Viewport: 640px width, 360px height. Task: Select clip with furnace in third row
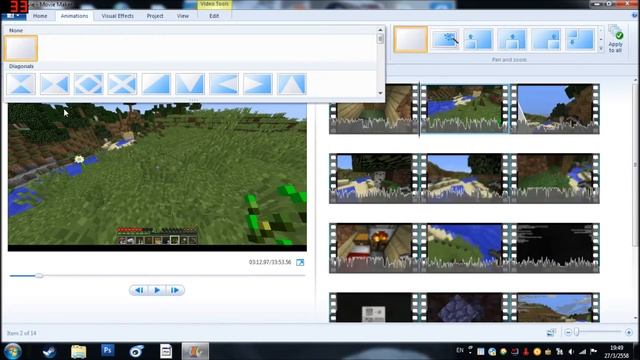[x=374, y=248]
